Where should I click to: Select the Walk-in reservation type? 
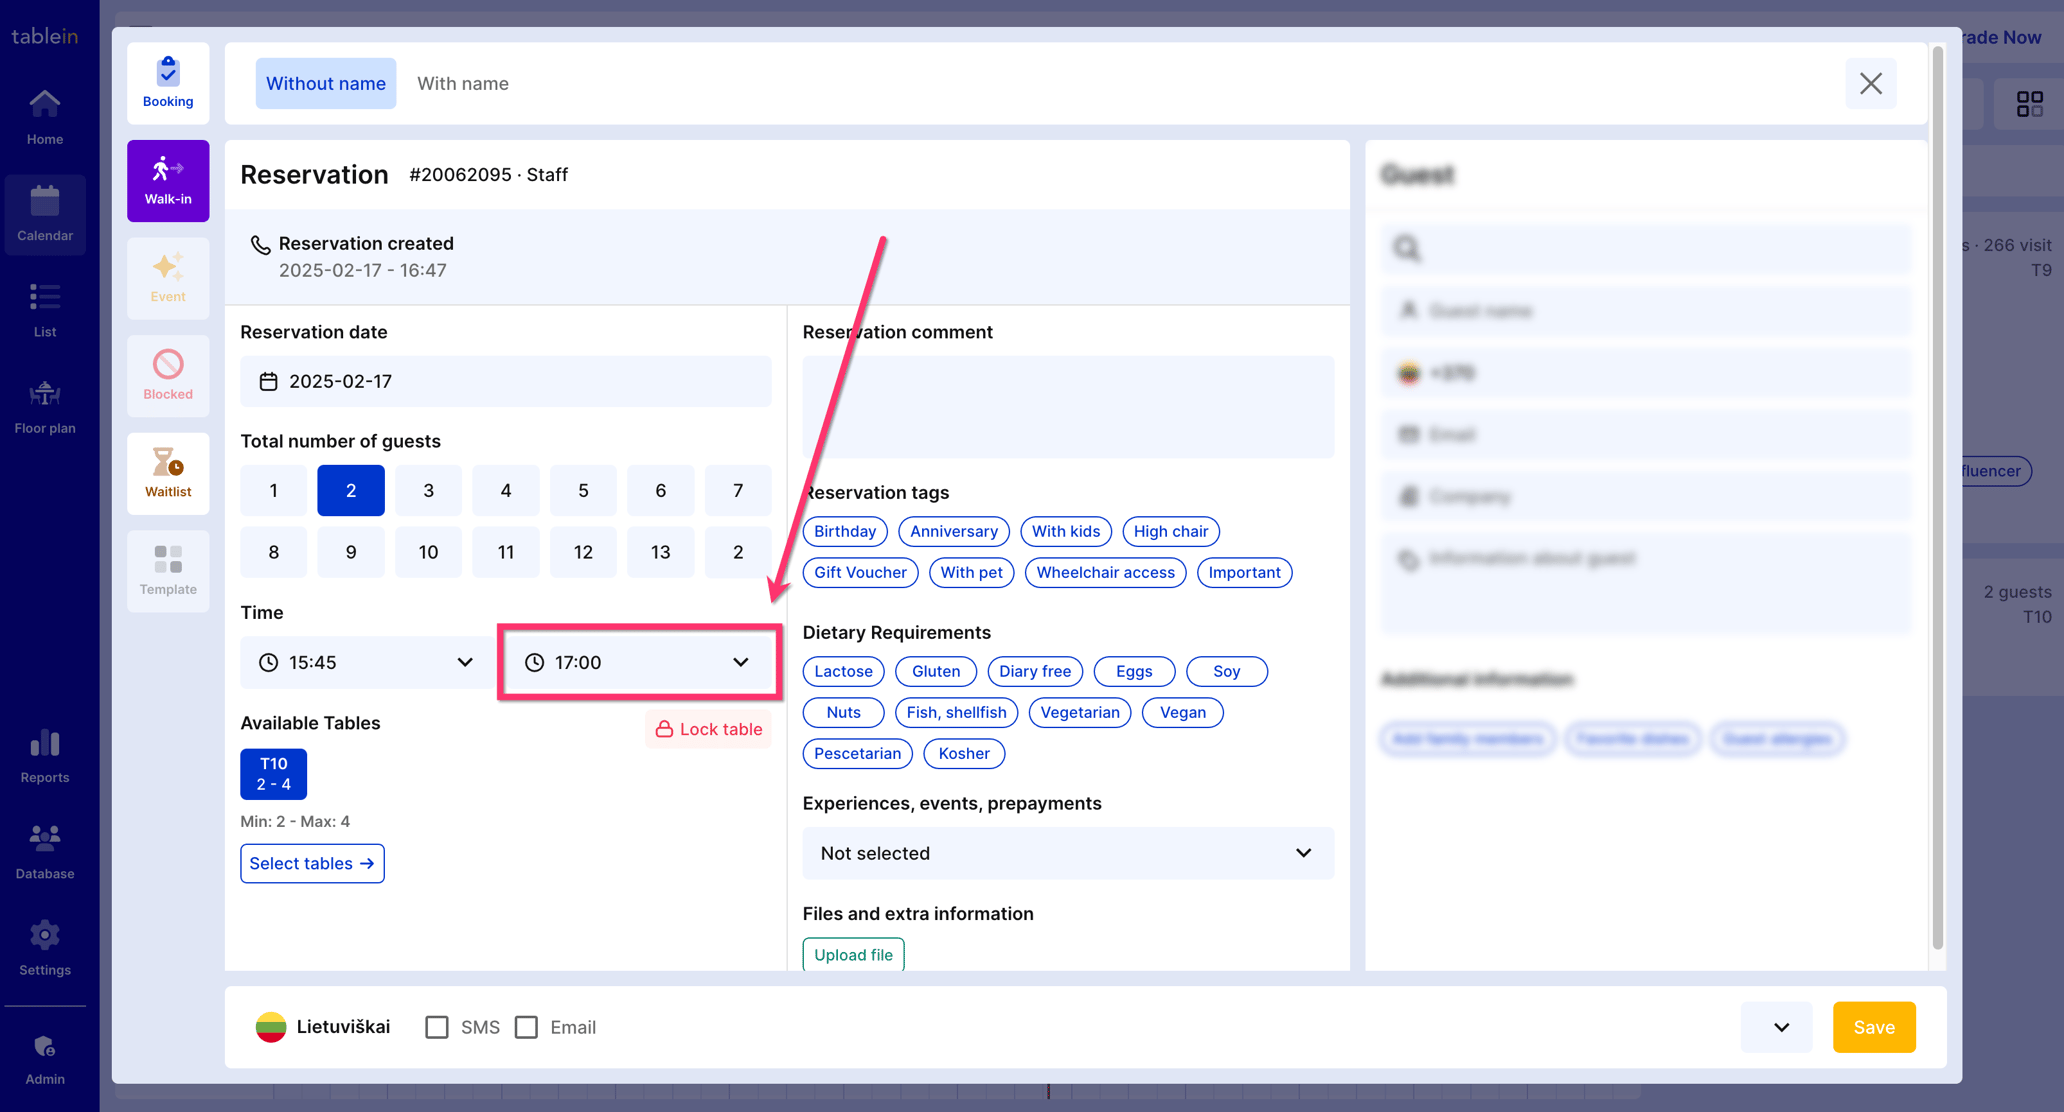pos(168,180)
